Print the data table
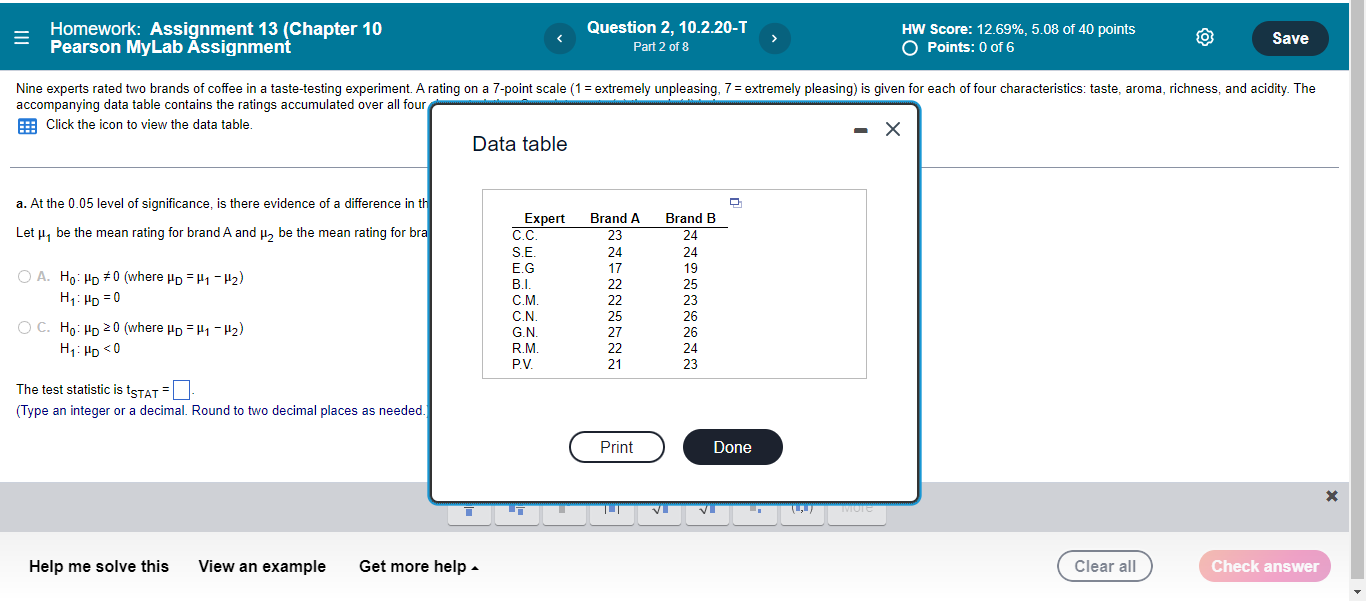1366x601 pixels. click(x=617, y=447)
